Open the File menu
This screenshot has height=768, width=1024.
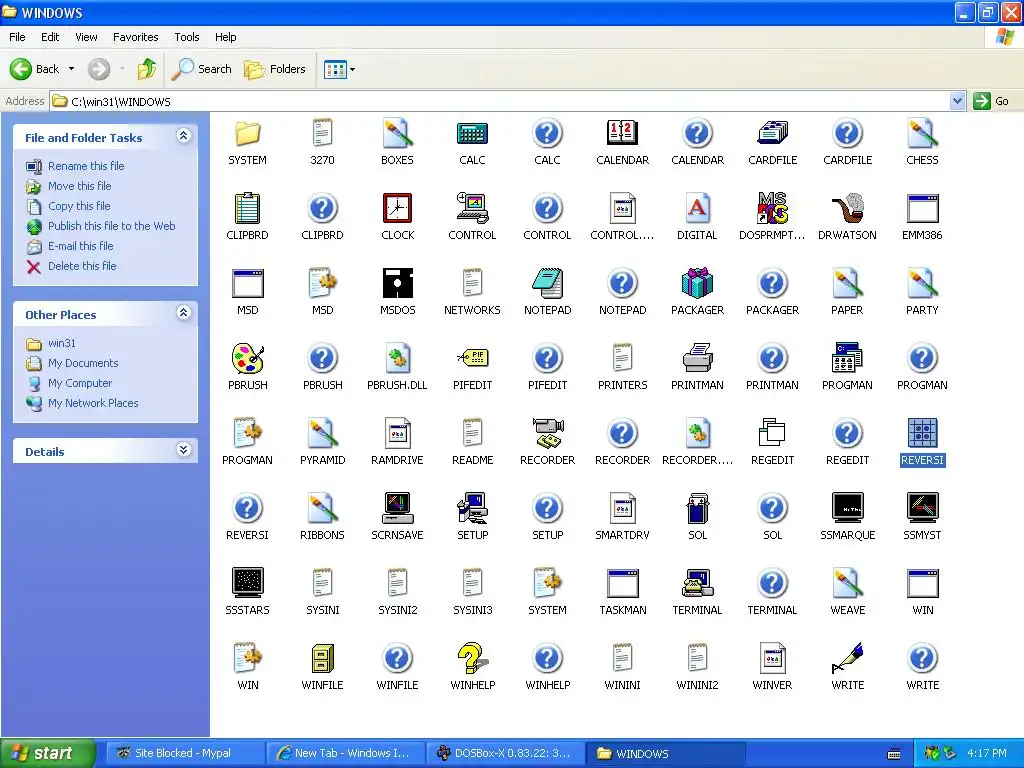pyautogui.click(x=18, y=37)
